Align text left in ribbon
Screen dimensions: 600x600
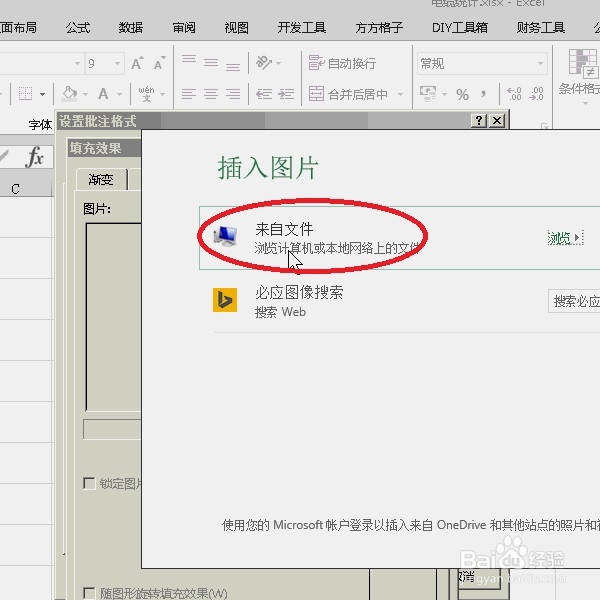coord(189,94)
